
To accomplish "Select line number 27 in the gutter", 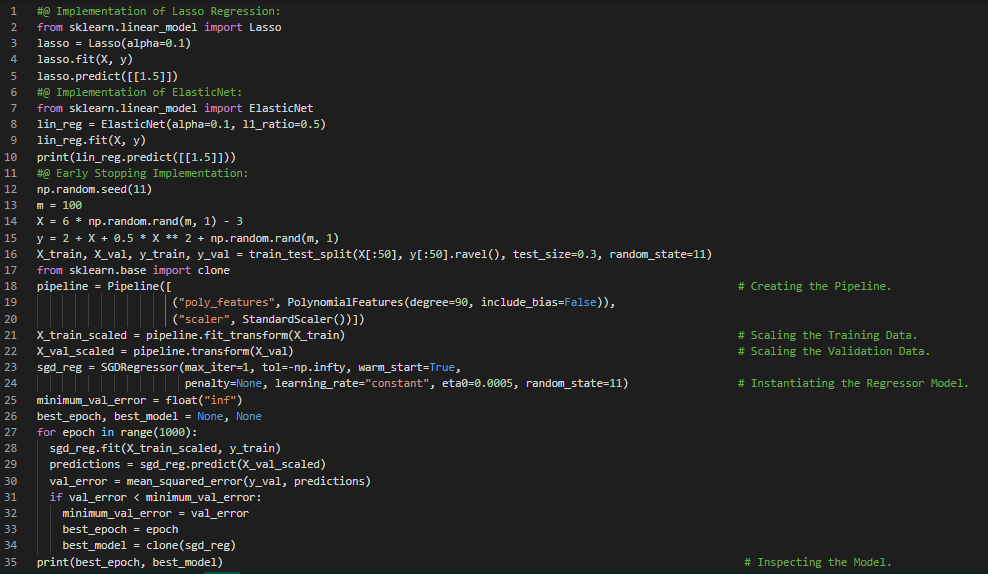I will click(11, 432).
